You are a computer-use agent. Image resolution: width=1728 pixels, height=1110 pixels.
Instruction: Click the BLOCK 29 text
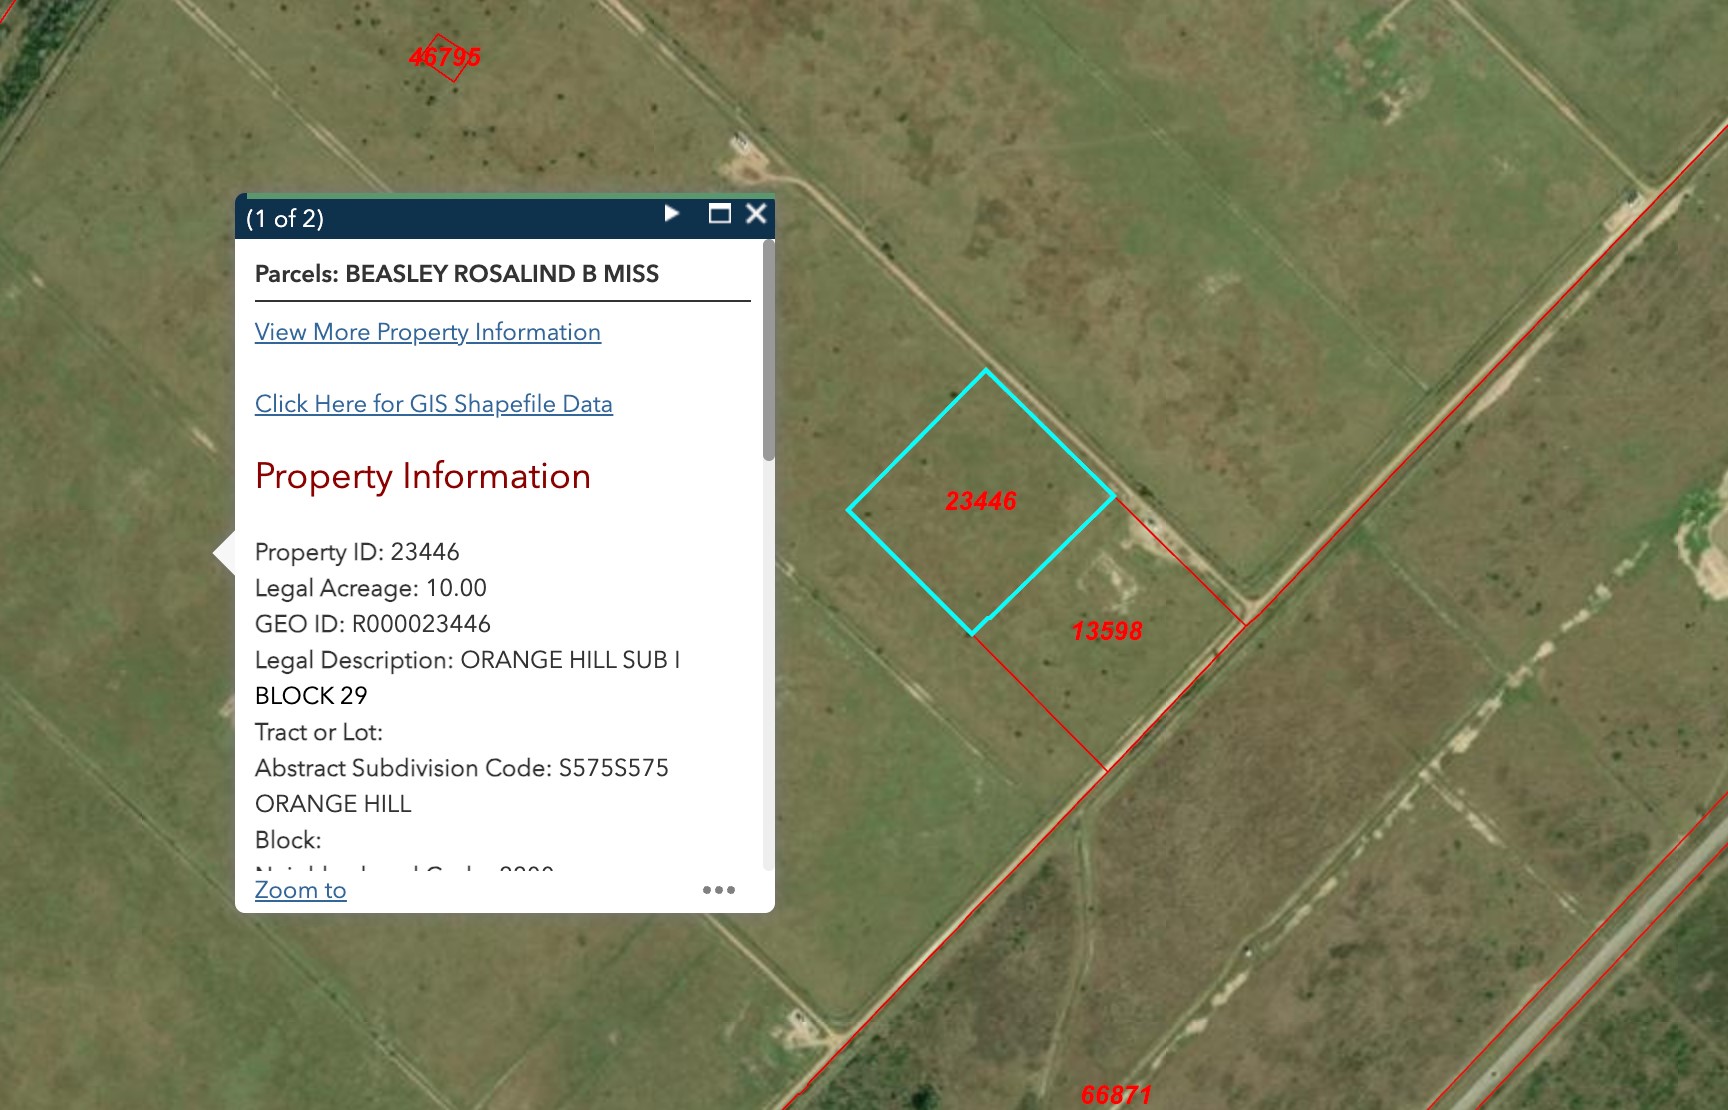(x=311, y=696)
